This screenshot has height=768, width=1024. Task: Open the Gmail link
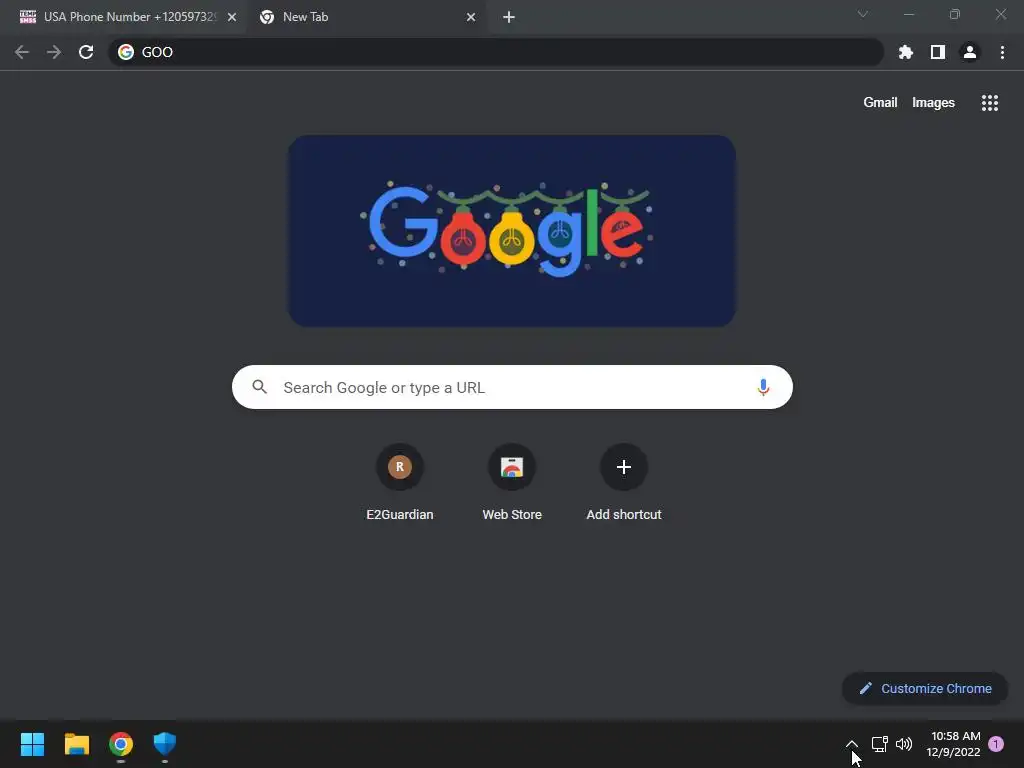coord(880,103)
